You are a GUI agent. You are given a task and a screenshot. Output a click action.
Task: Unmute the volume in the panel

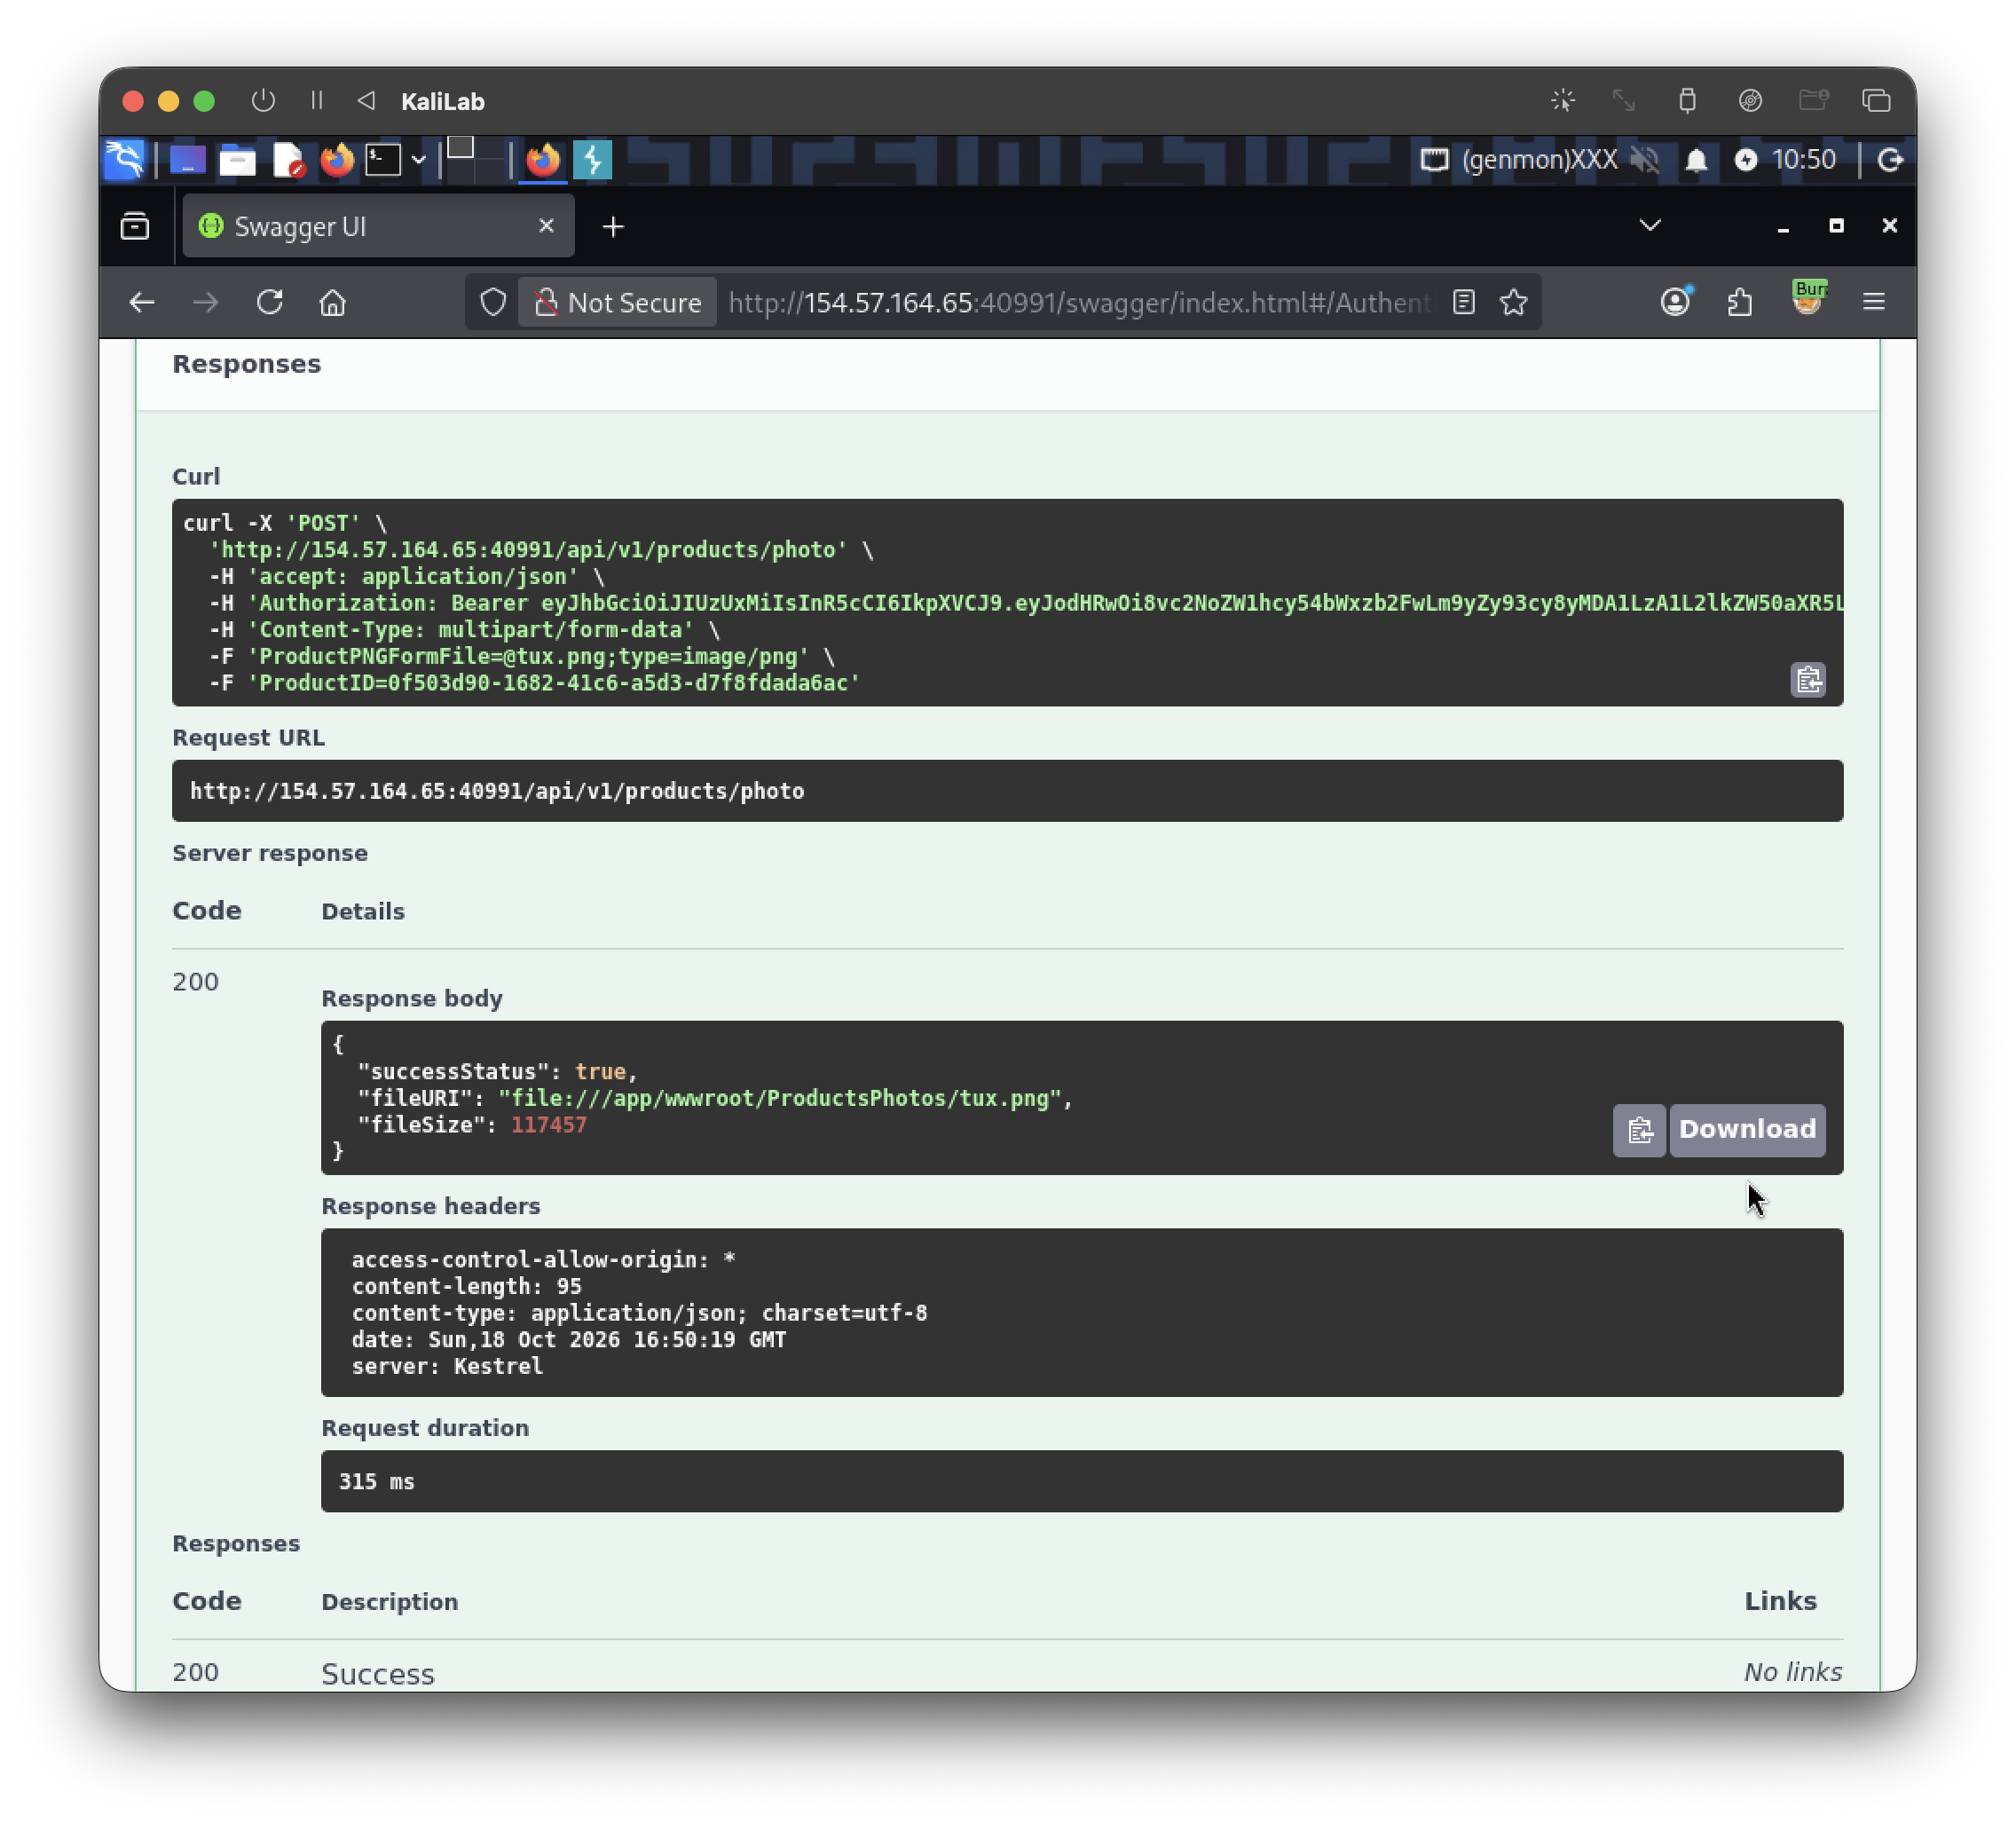tap(1644, 160)
